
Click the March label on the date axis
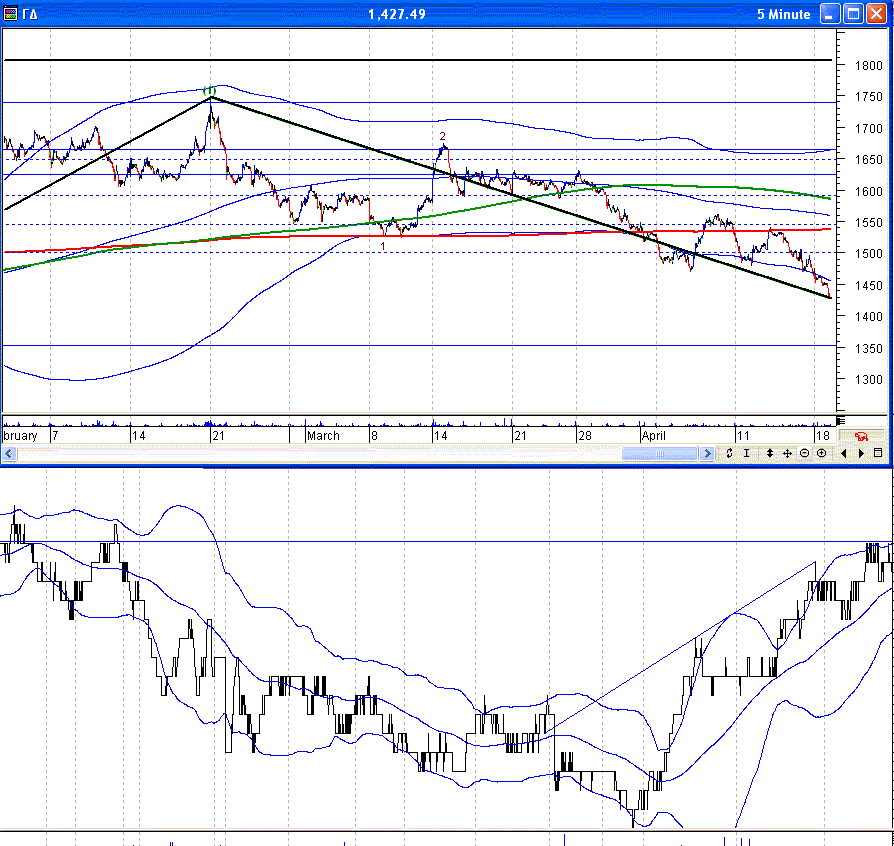point(323,436)
